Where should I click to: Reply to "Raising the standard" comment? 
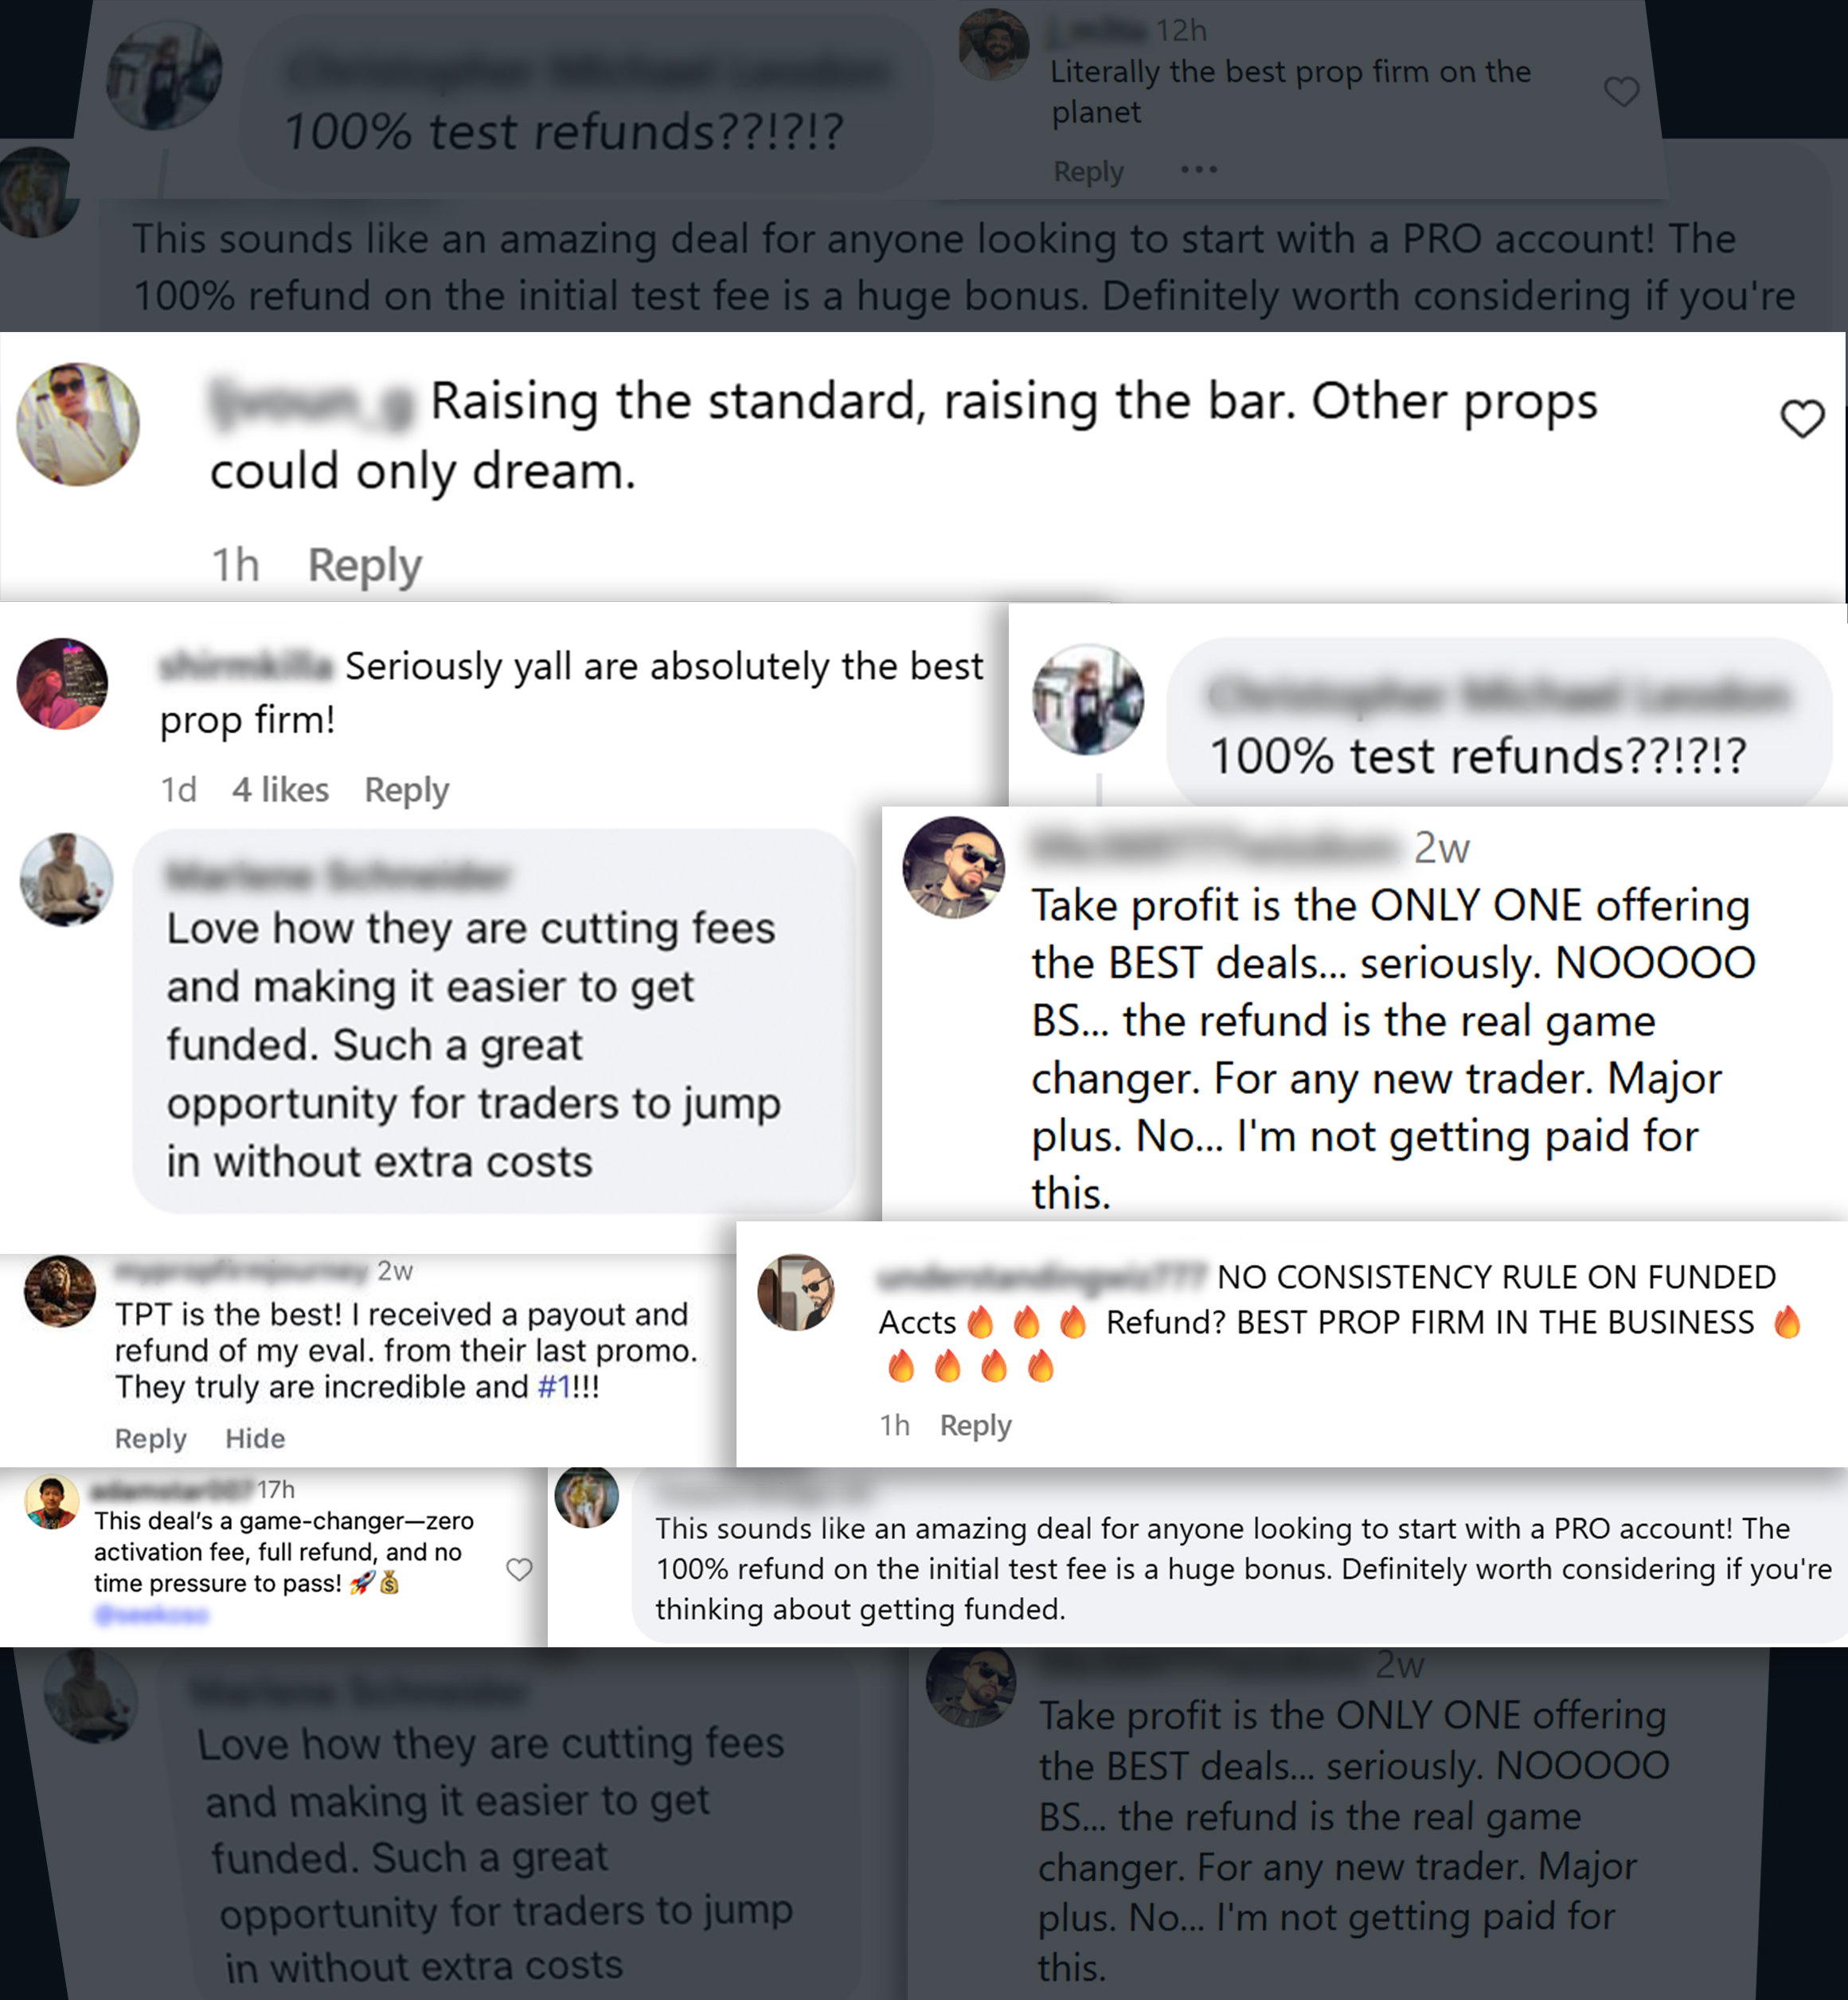(364, 566)
